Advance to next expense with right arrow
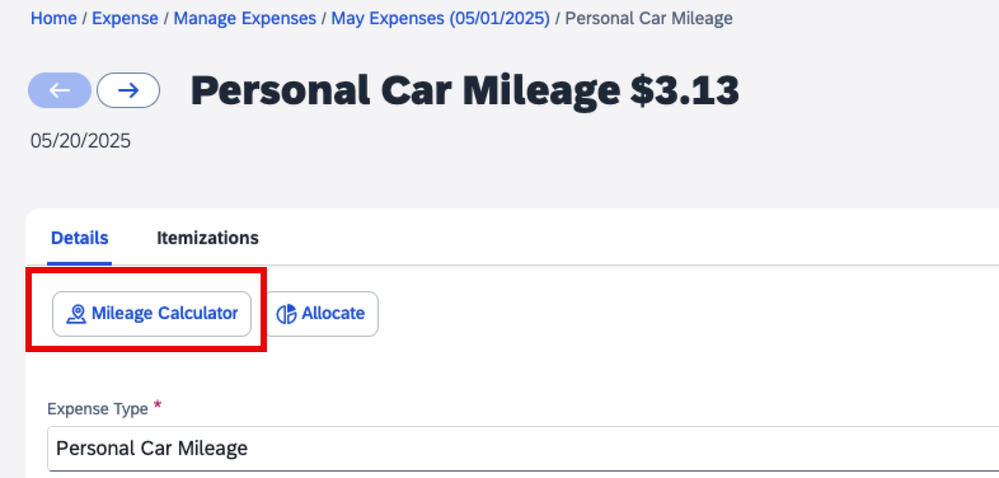Viewport: 999px width, 478px height. [128, 91]
